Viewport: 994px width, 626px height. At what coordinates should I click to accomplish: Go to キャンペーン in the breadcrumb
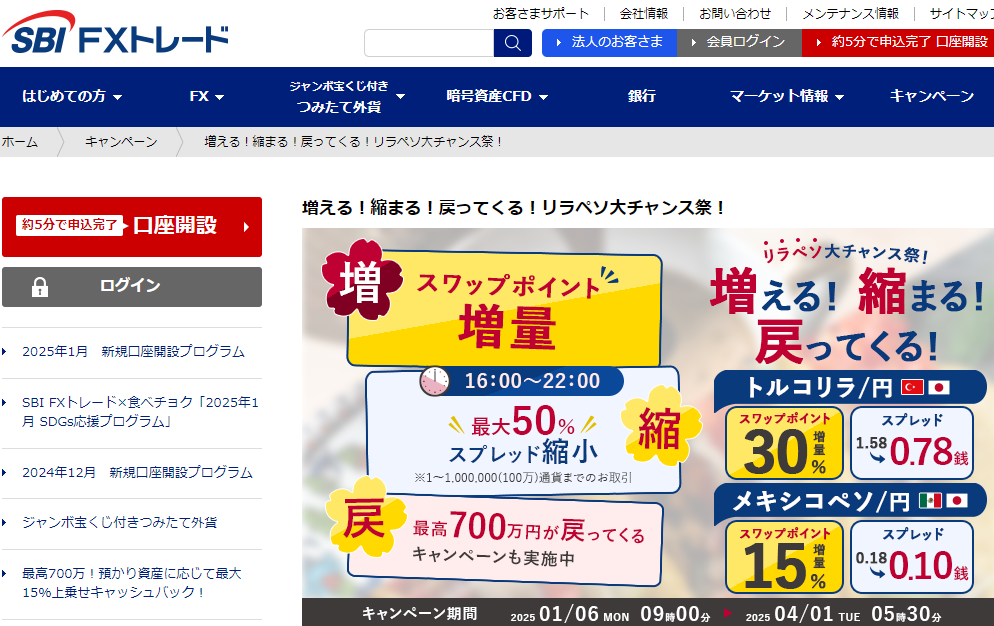(x=121, y=142)
